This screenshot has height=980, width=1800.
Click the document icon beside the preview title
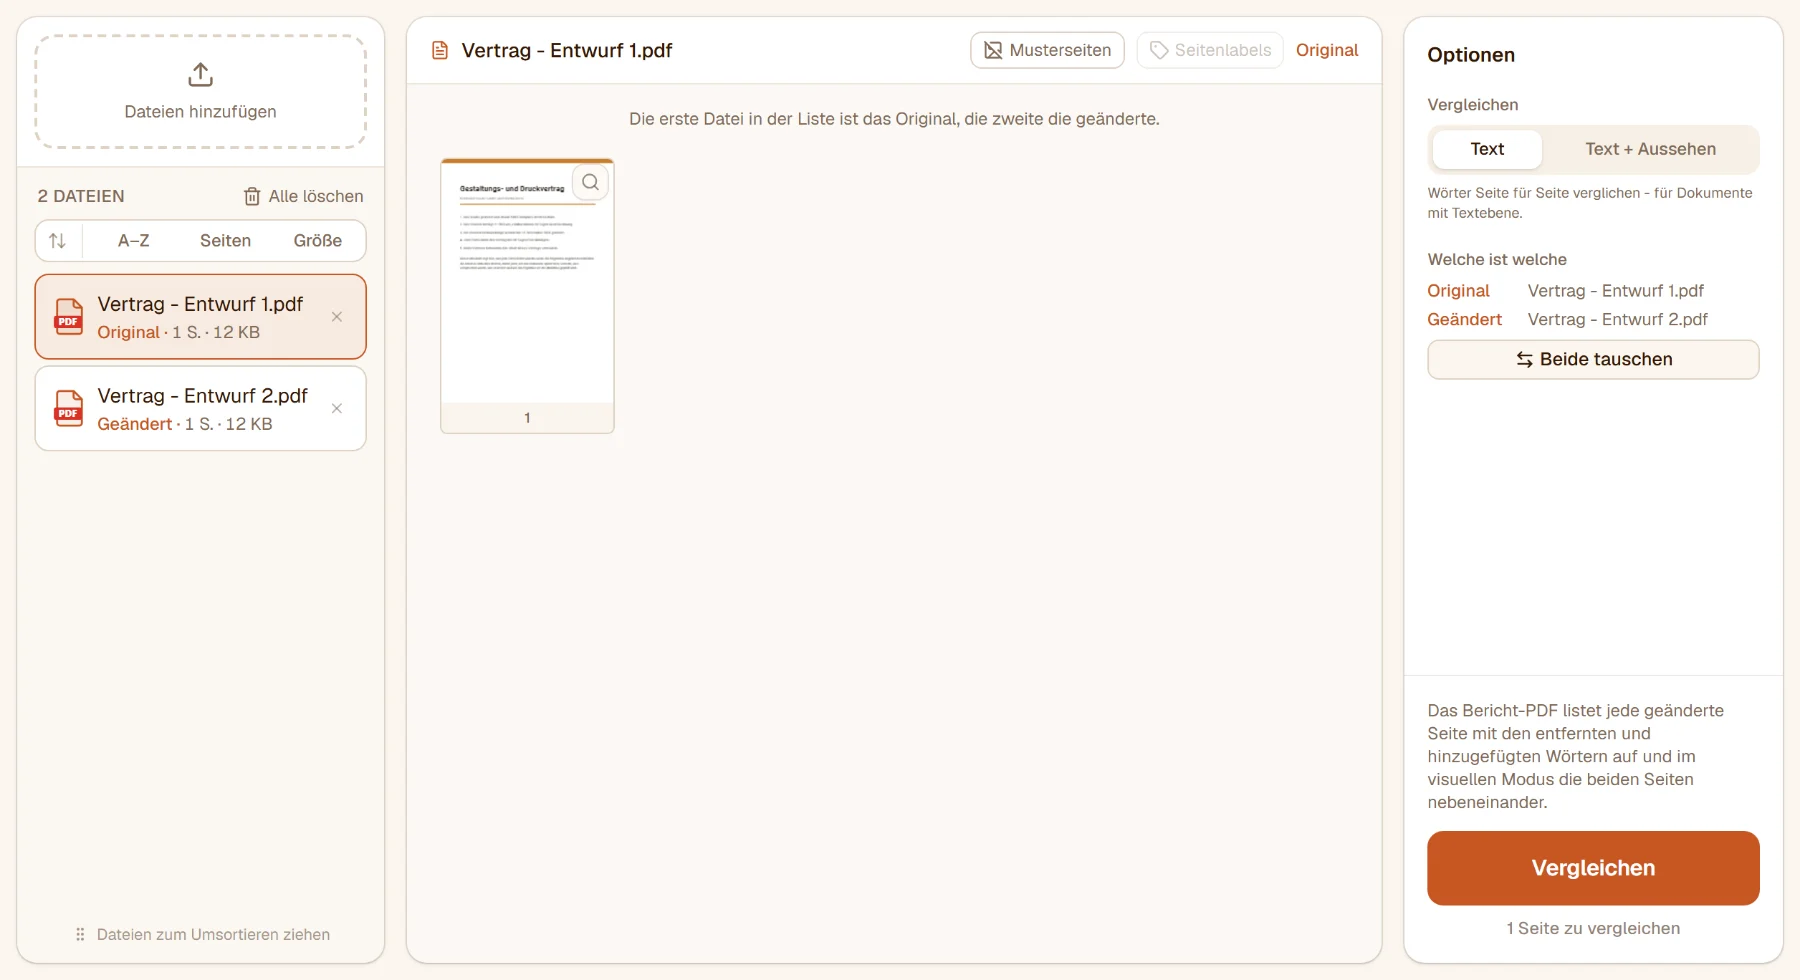440,50
